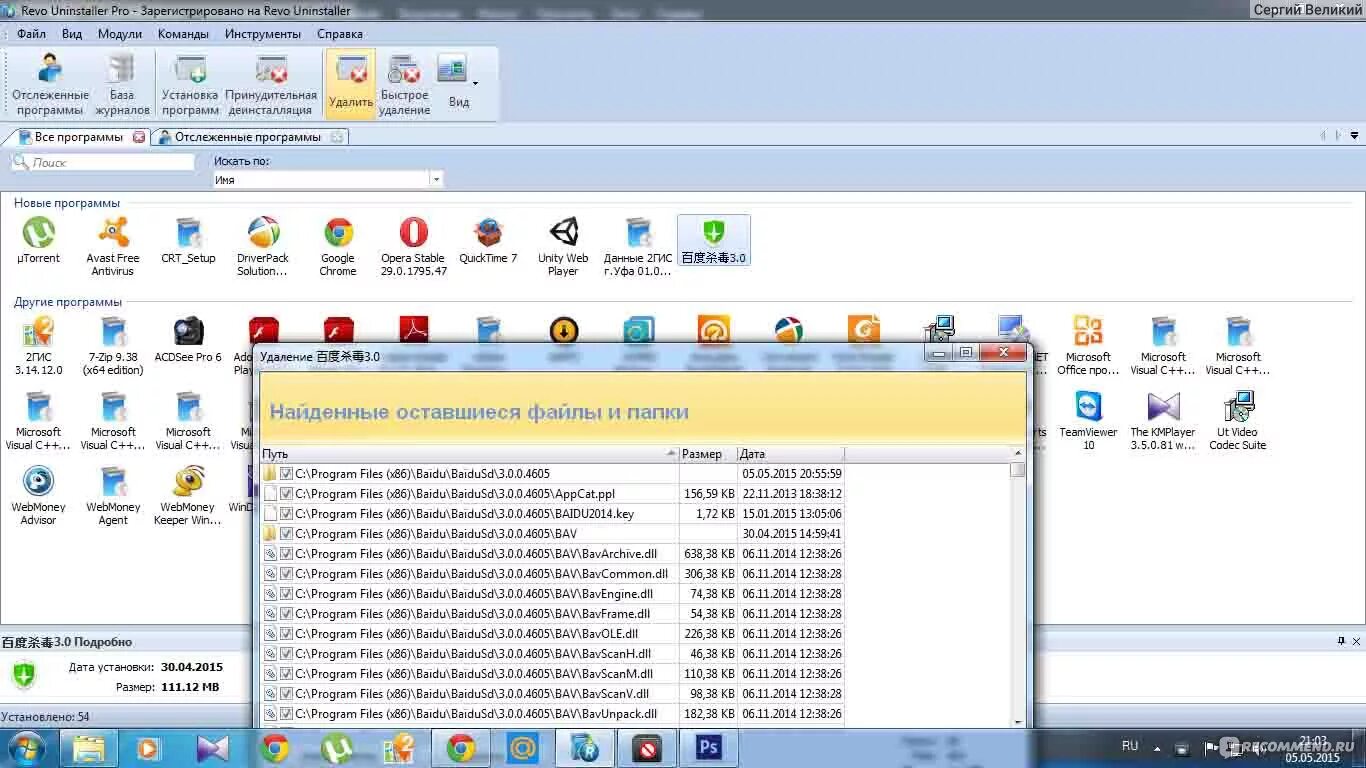Viewport: 1366px width, 768px height.
Task: Select the CRT_Setup program
Action: tap(188, 242)
